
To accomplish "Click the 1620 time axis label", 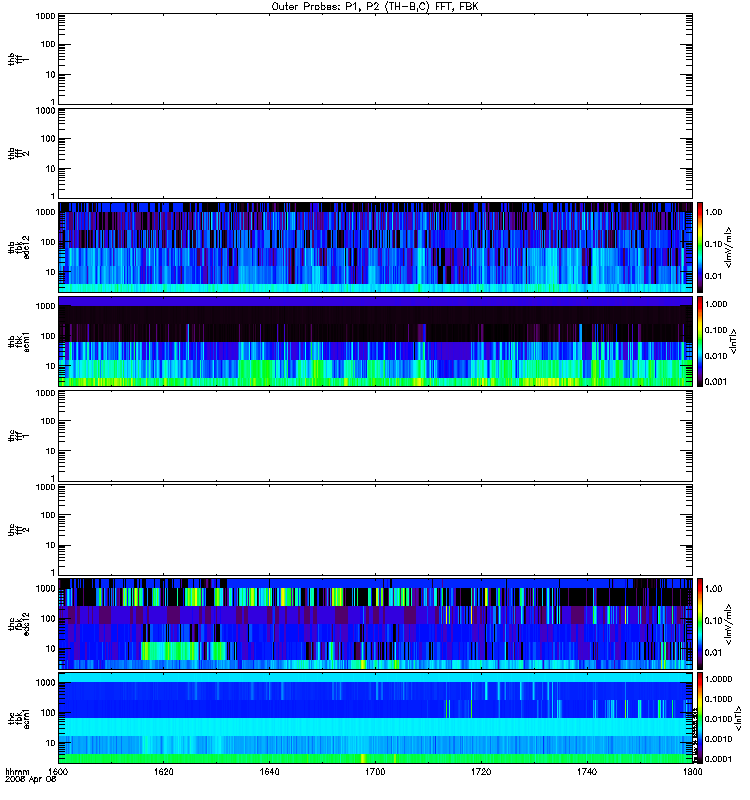I will [164, 772].
